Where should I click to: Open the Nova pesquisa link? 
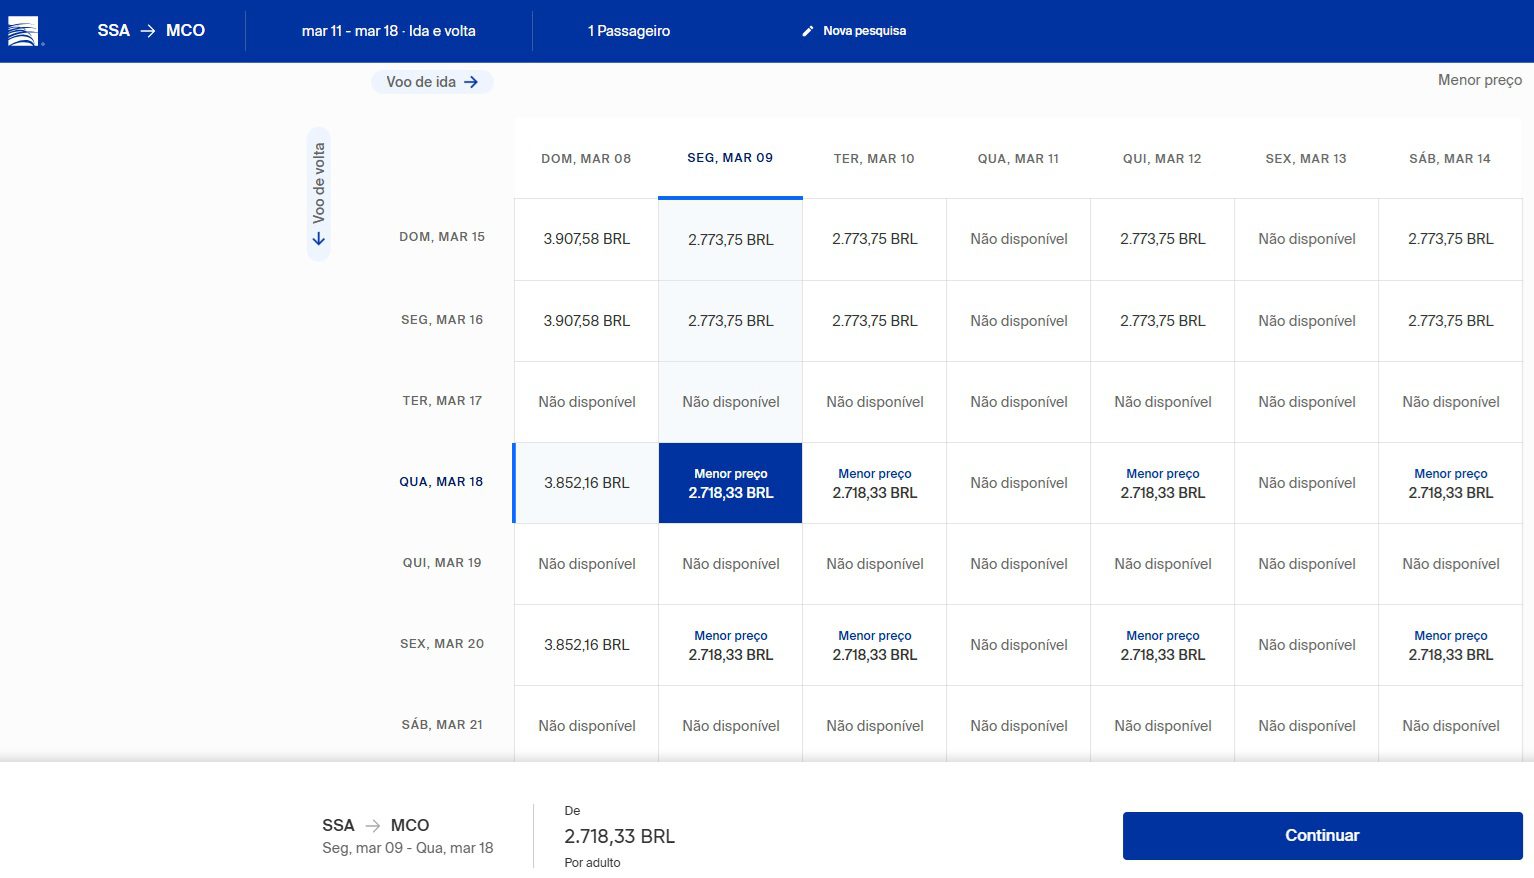click(x=864, y=31)
